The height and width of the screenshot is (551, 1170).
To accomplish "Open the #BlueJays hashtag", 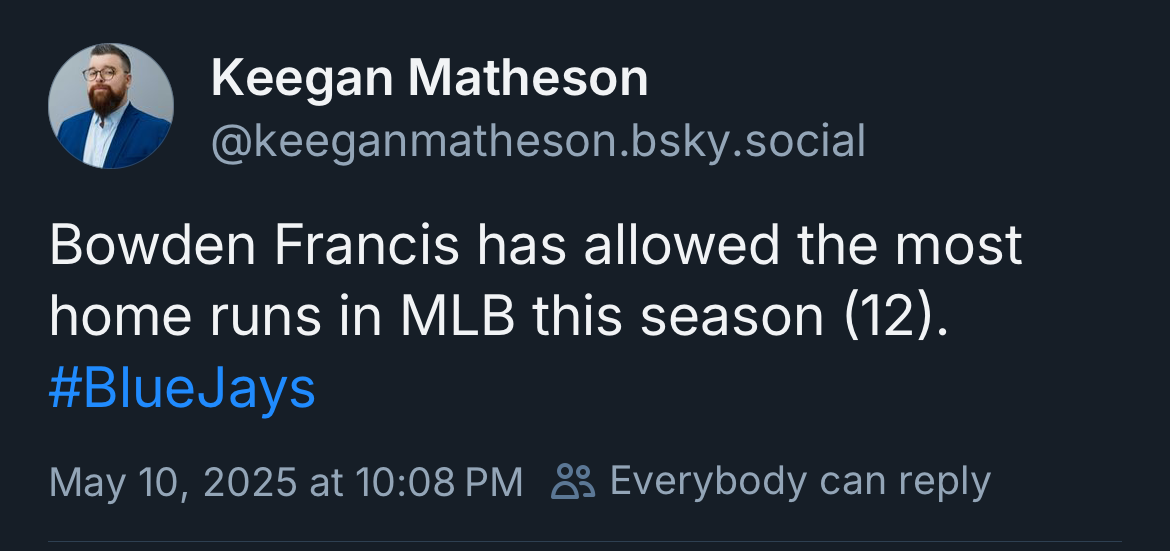I will coord(182,389).
